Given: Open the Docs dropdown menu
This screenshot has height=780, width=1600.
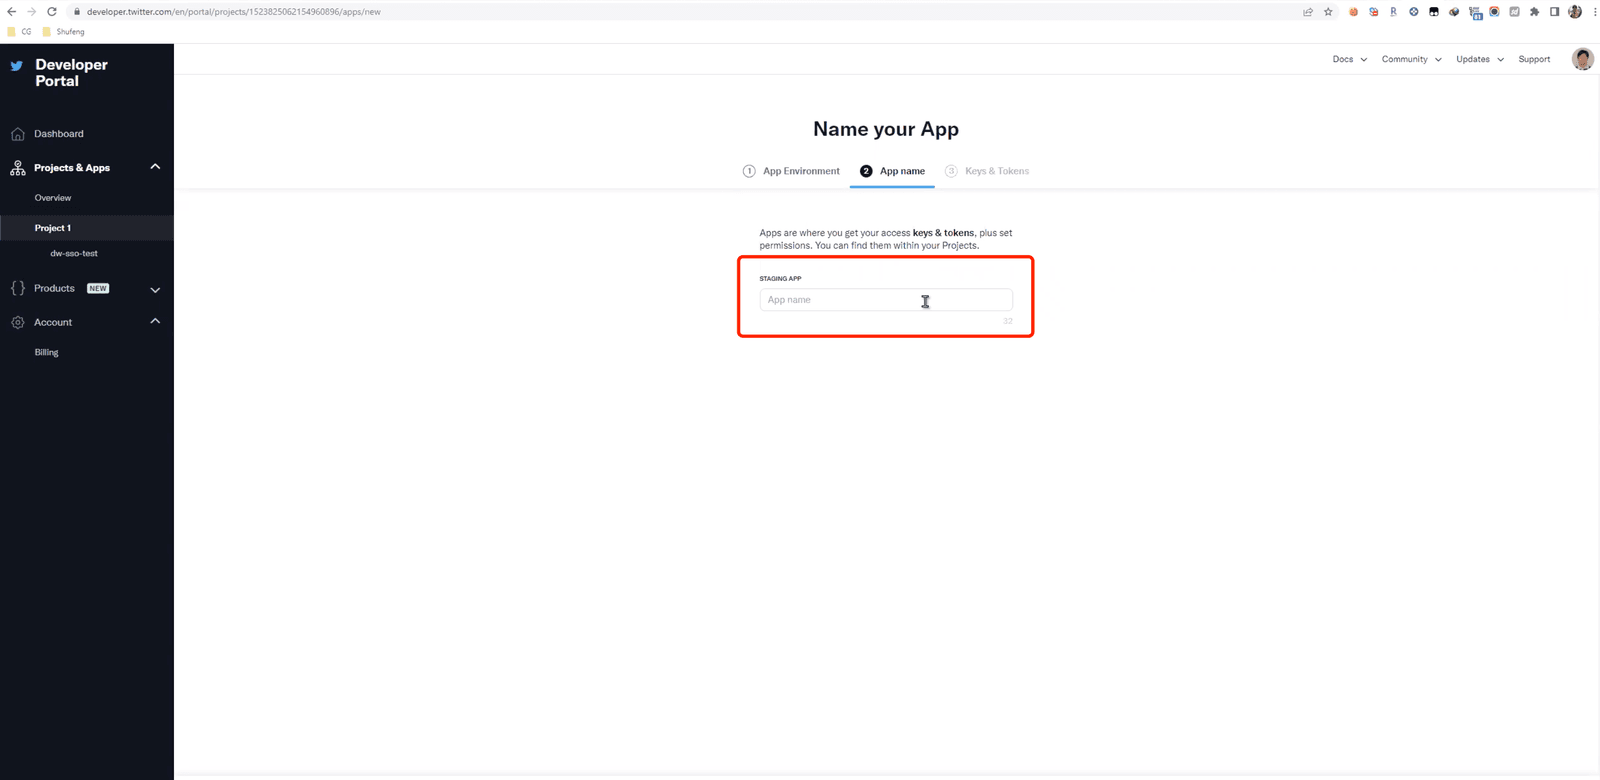Looking at the screenshot, I should click(1349, 59).
